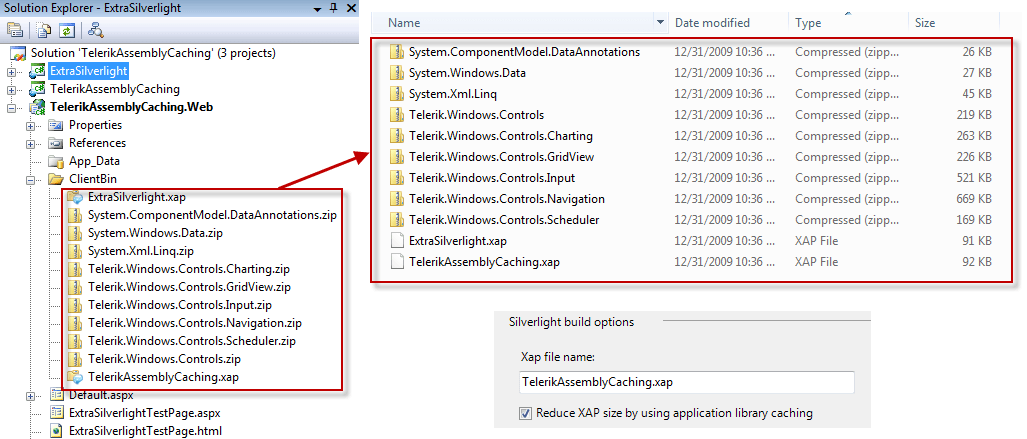
Task: Open Solution Explorer window position dropdown
Action: pos(318,9)
